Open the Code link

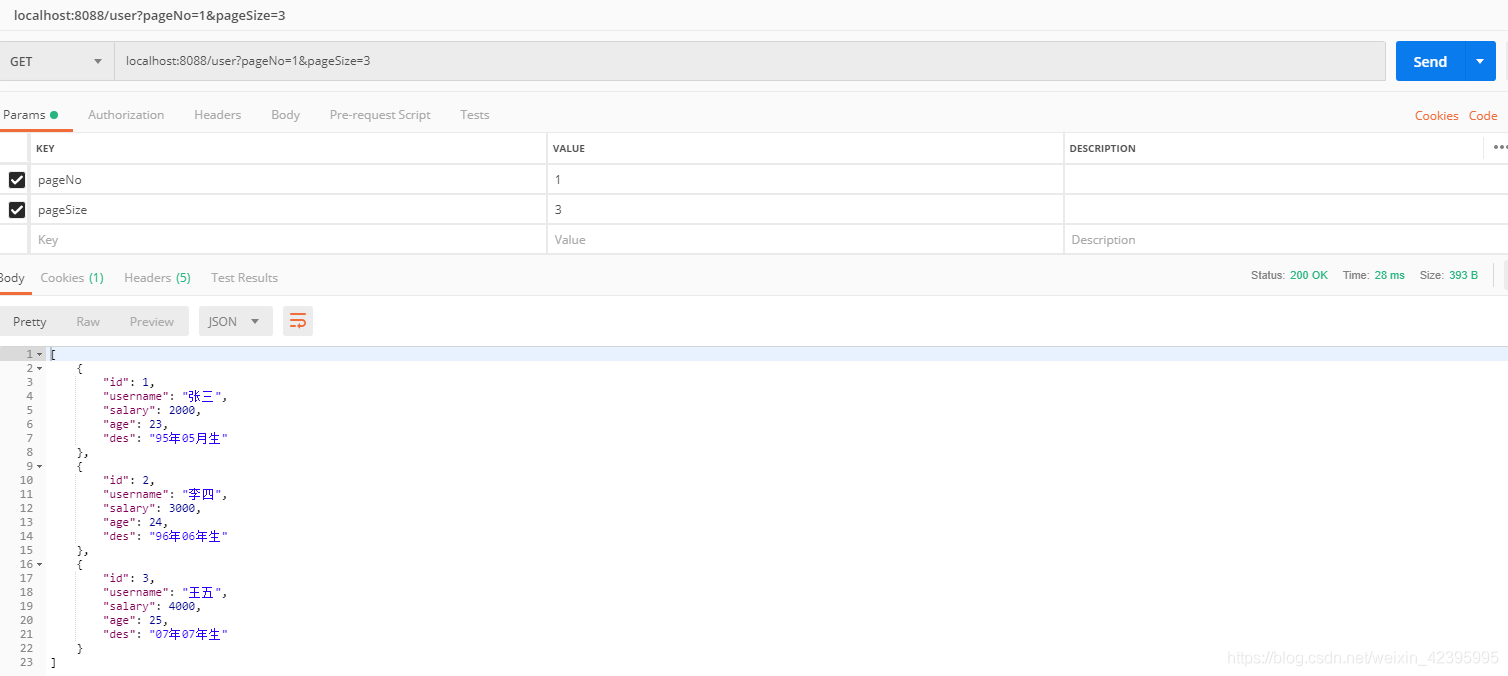1483,116
